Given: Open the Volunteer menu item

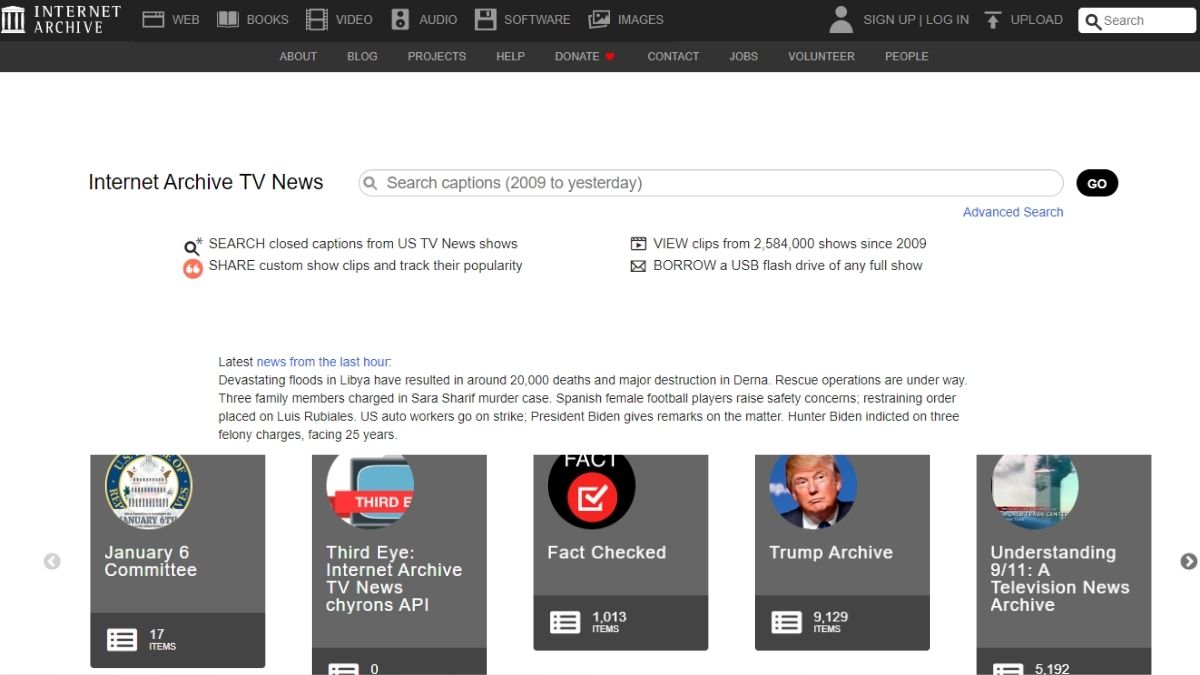Looking at the screenshot, I should (x=821, y=57).
